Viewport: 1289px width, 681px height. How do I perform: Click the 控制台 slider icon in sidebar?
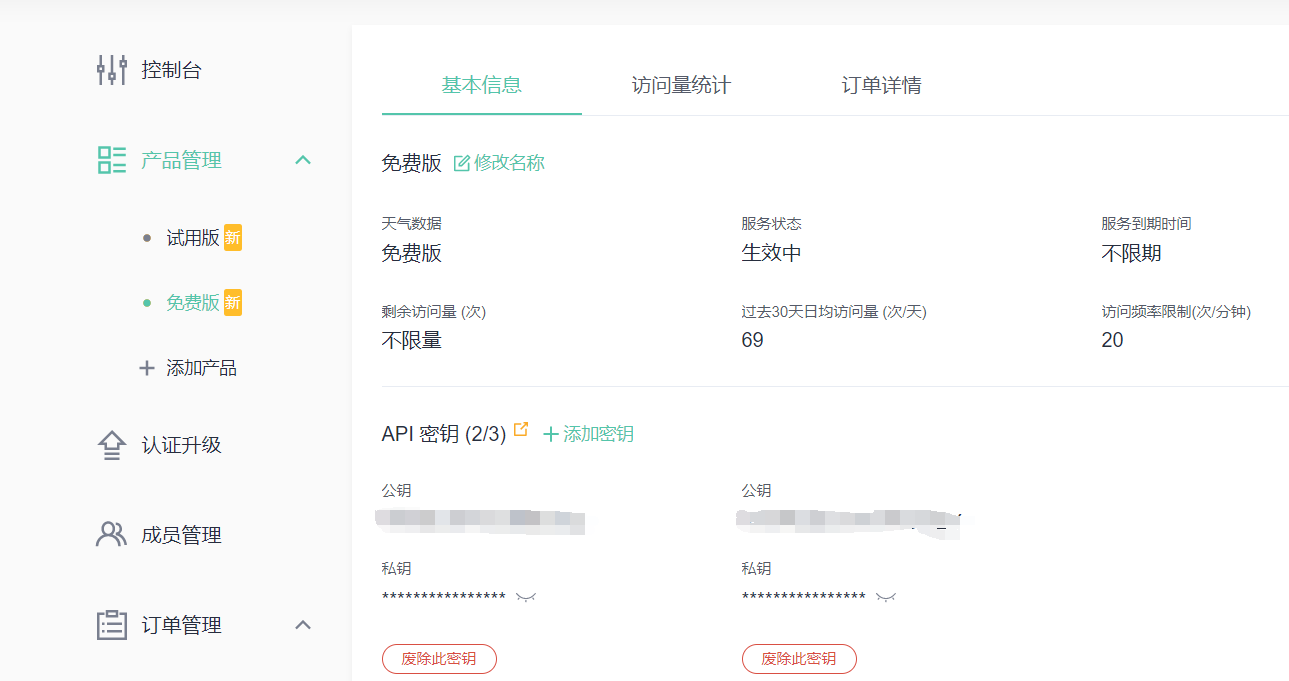tap(111, 70)
